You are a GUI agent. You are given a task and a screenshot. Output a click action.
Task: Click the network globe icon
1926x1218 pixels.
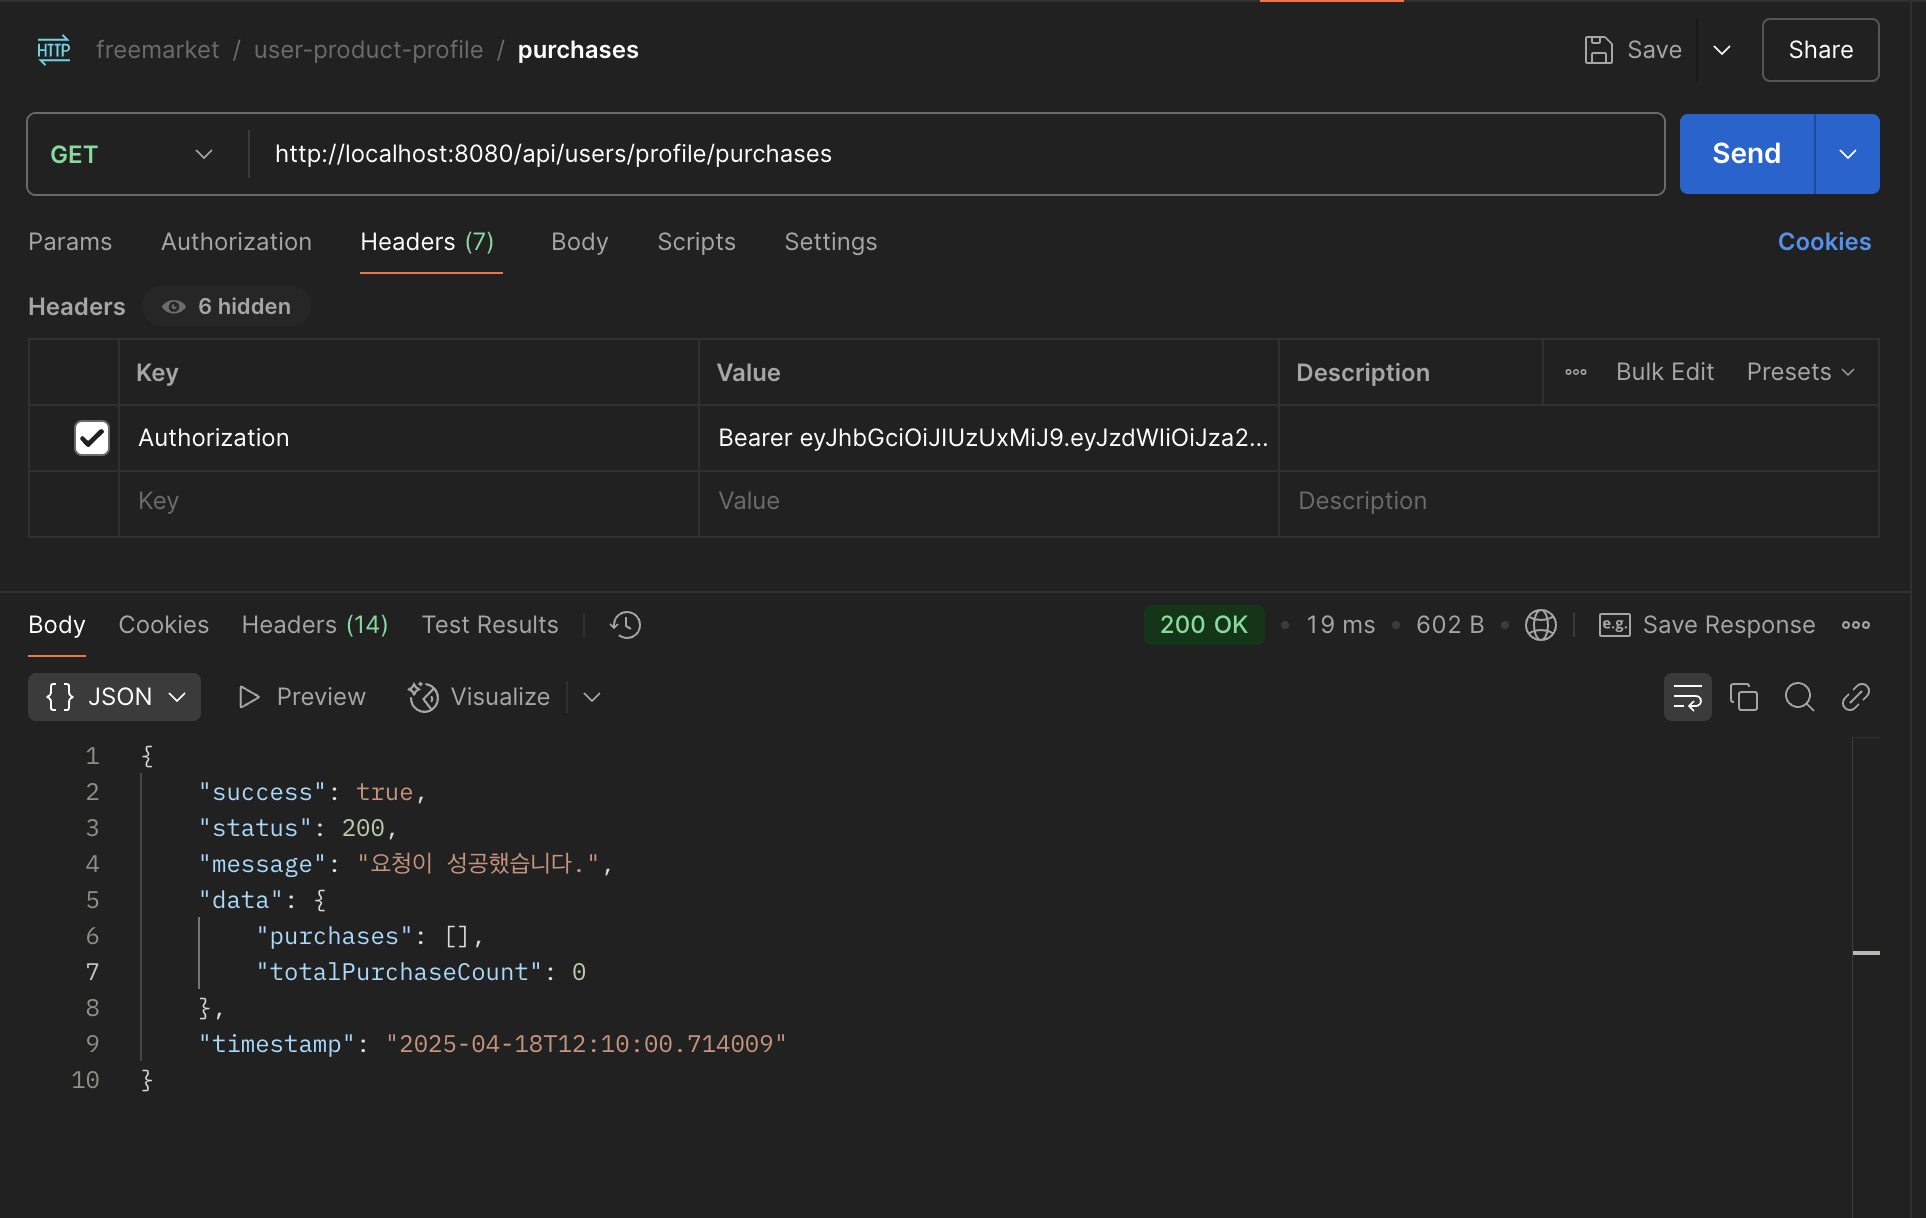(1540, 625)
